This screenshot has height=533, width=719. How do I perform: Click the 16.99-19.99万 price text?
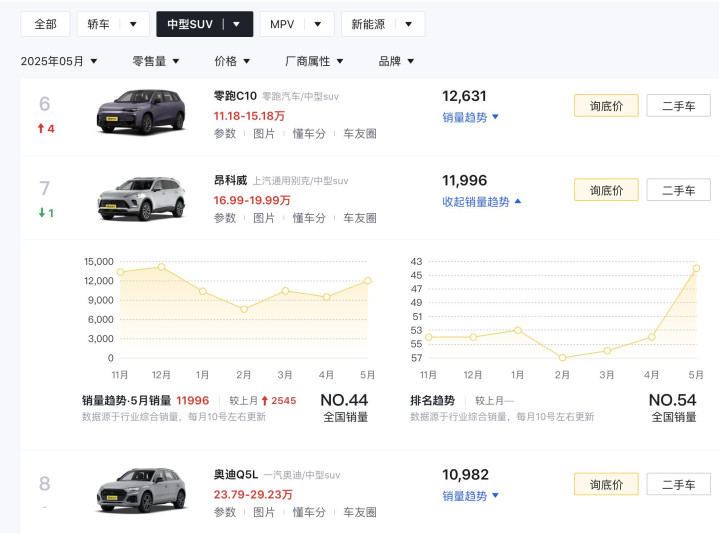252,200
